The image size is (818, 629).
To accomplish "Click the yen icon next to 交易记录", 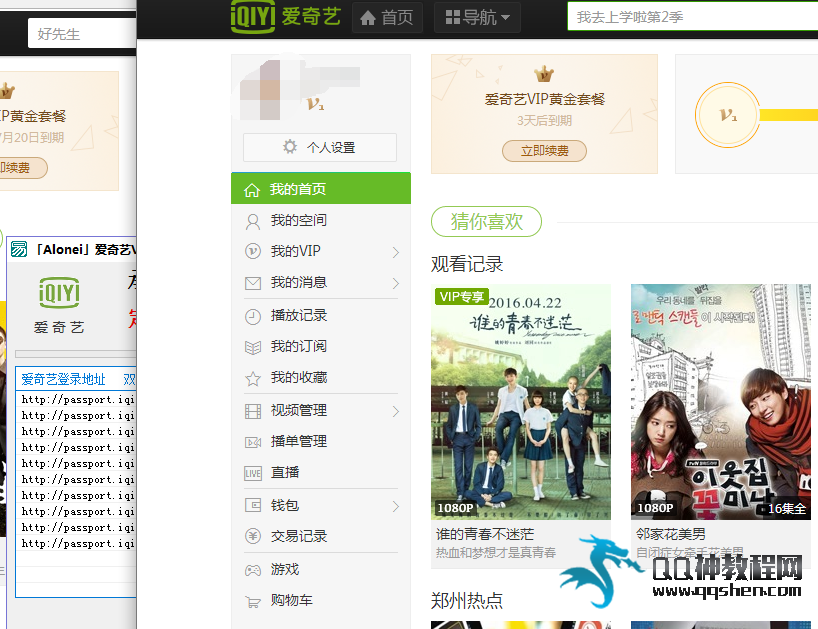I will (253, 536).
